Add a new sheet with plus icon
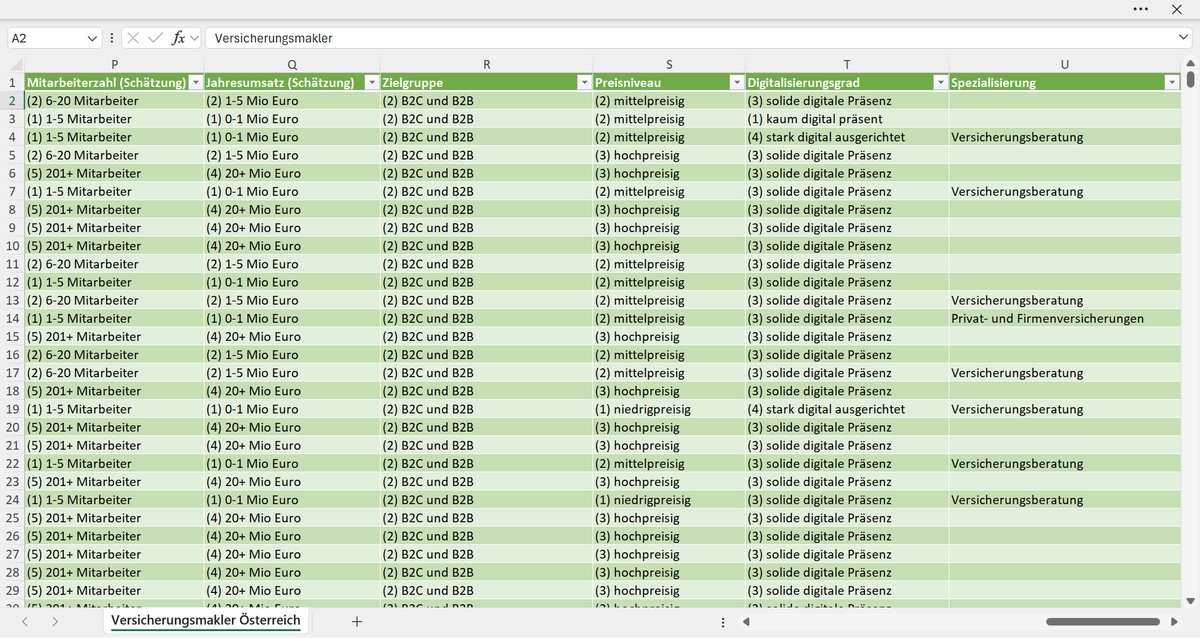Screen dimensions: 1200x638 point(357,621)
